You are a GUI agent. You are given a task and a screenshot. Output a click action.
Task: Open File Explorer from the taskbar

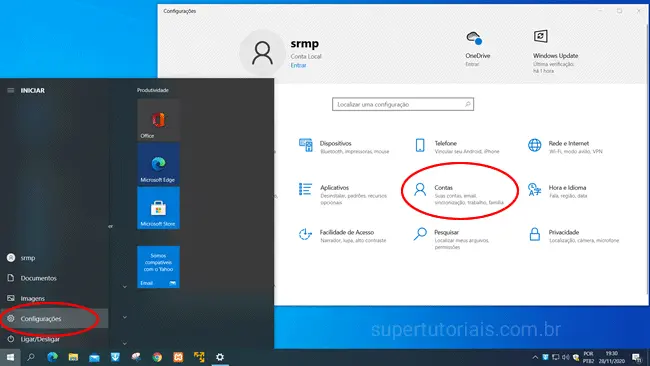click(73, 357)
